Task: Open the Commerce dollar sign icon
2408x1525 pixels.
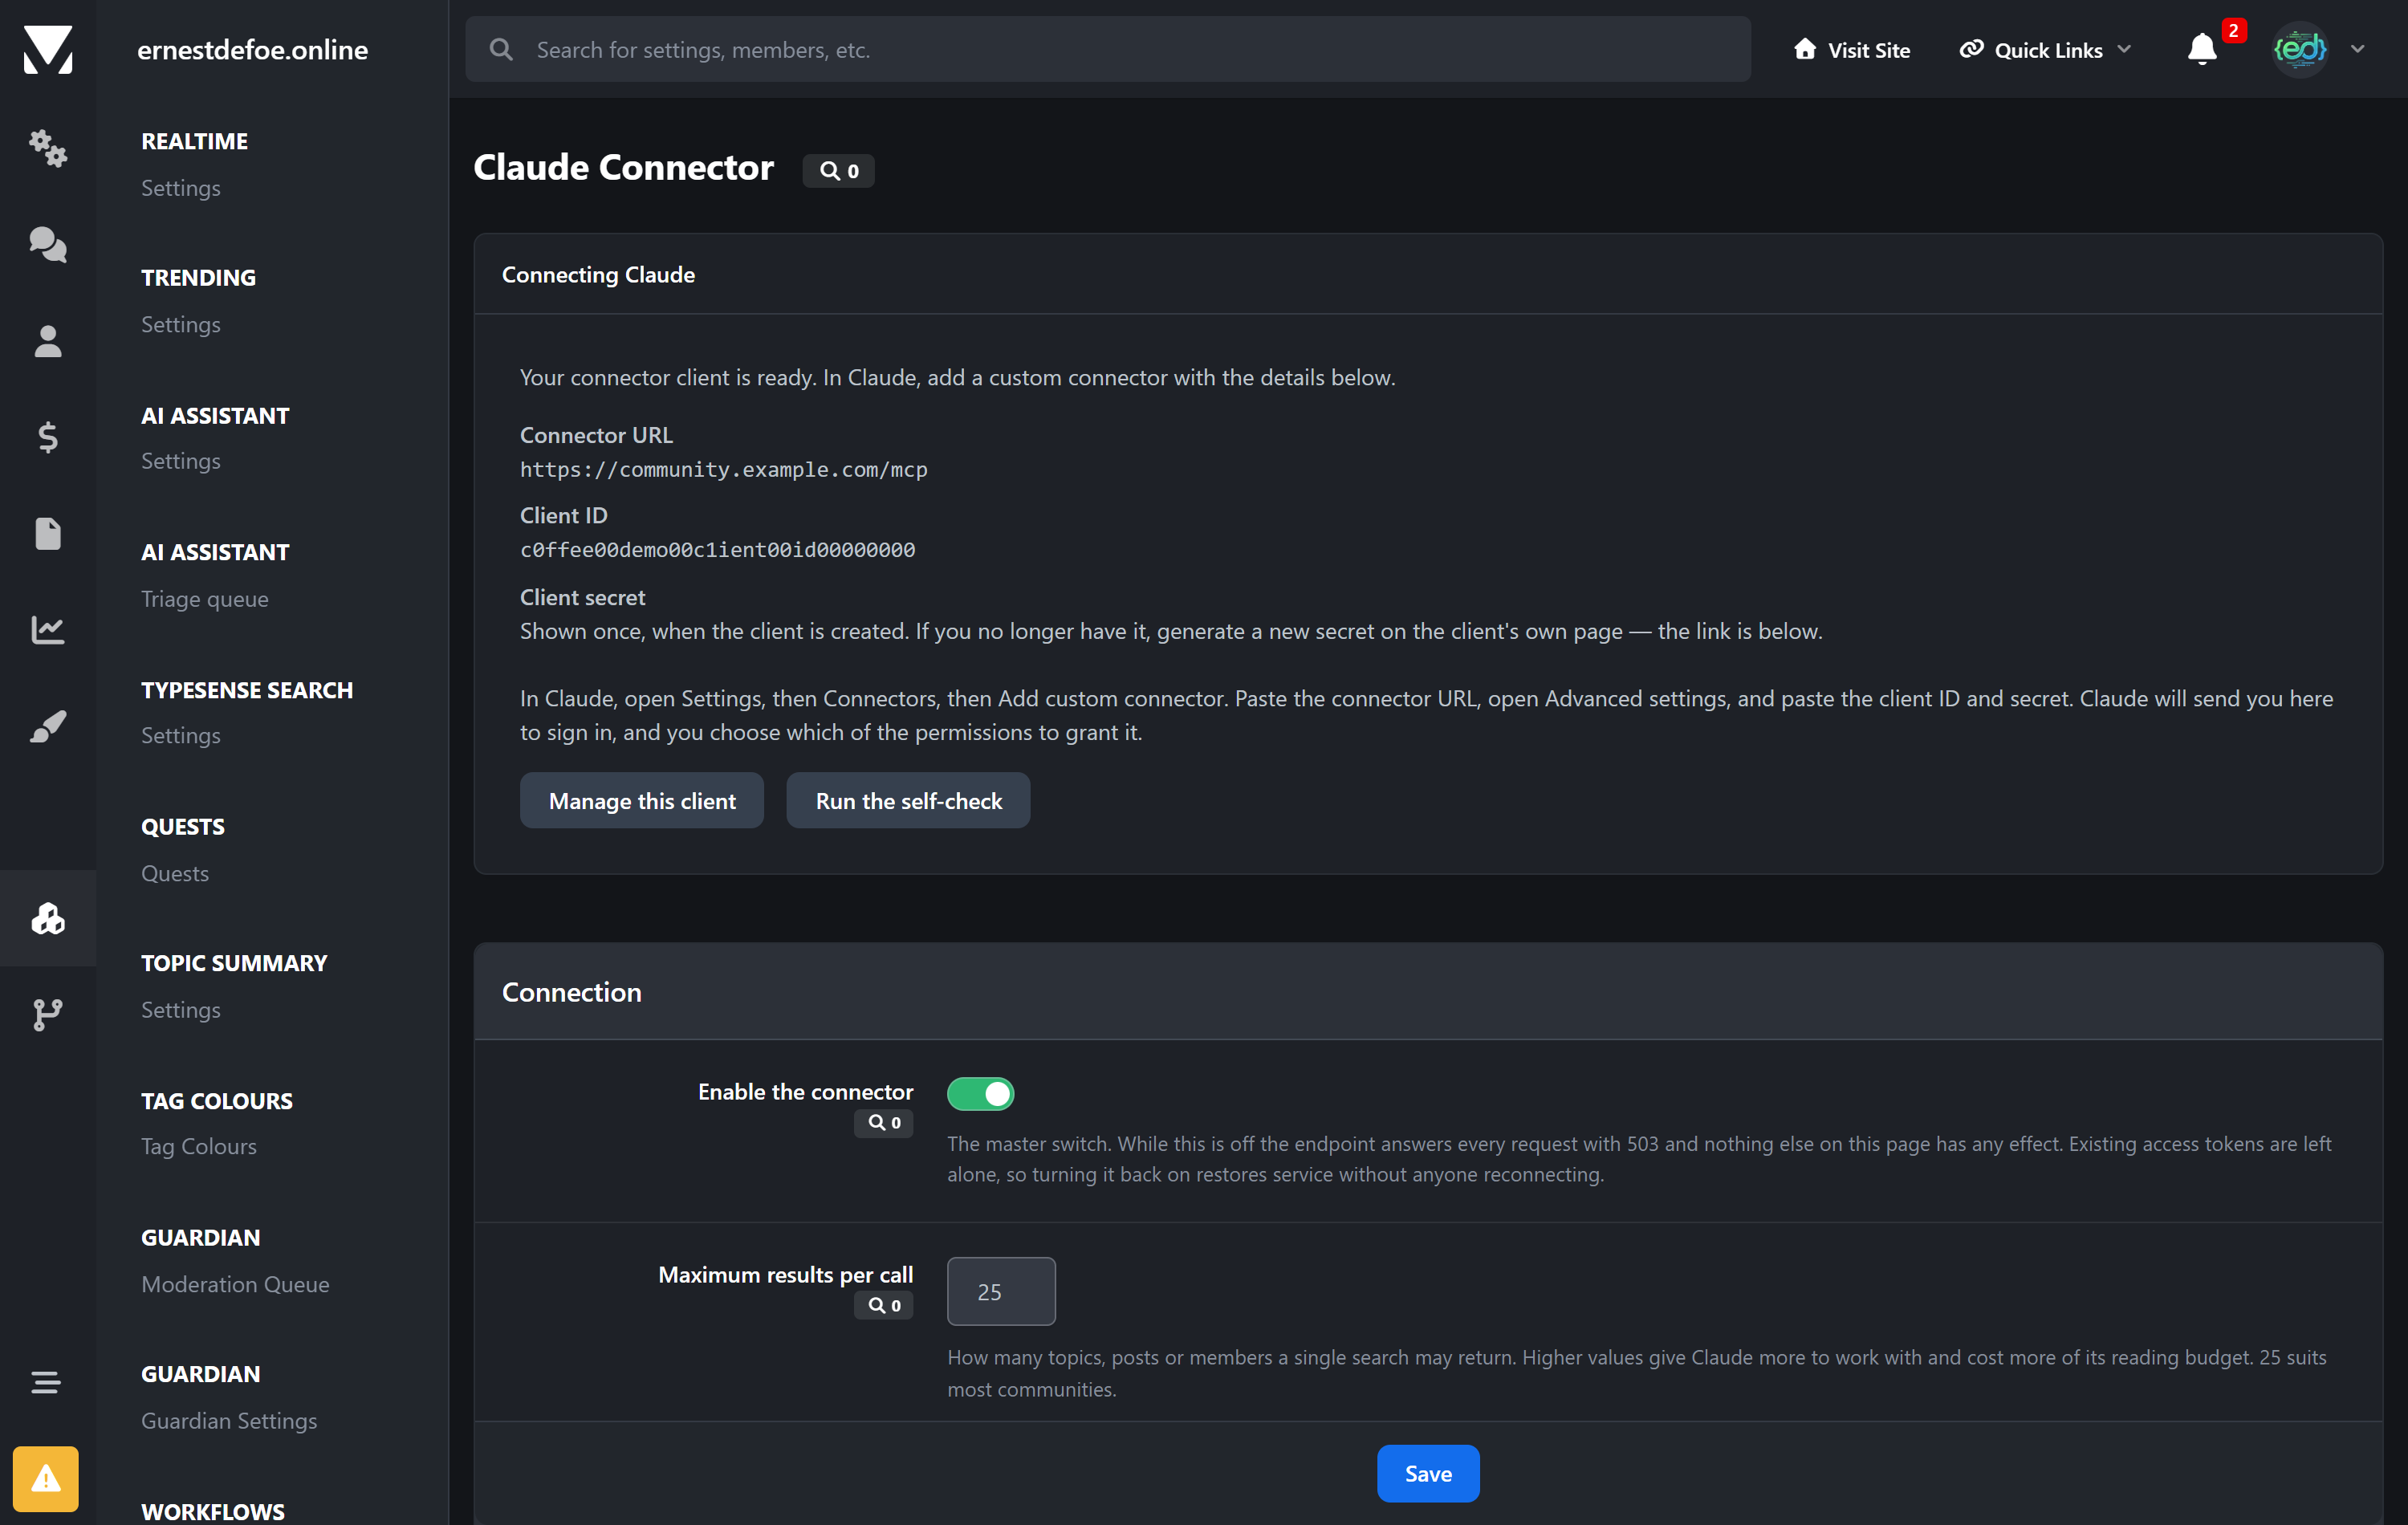Action: point(48,437)
